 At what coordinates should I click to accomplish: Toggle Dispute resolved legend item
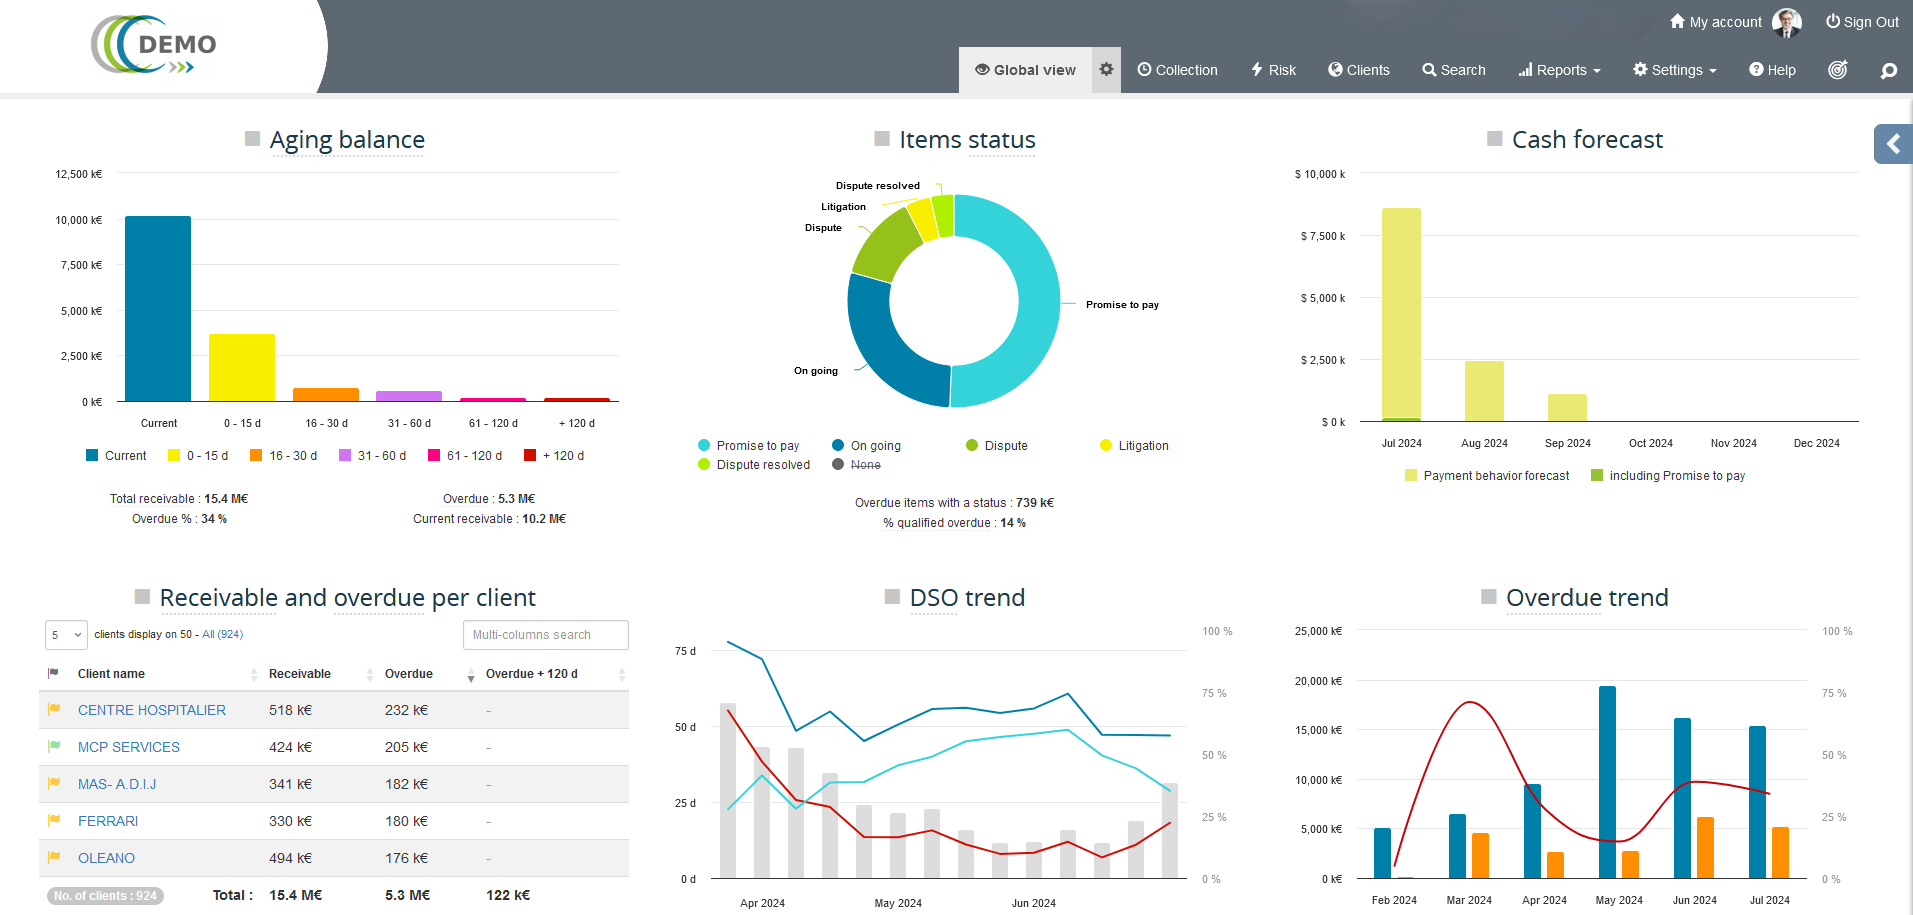tap(754, 465)
